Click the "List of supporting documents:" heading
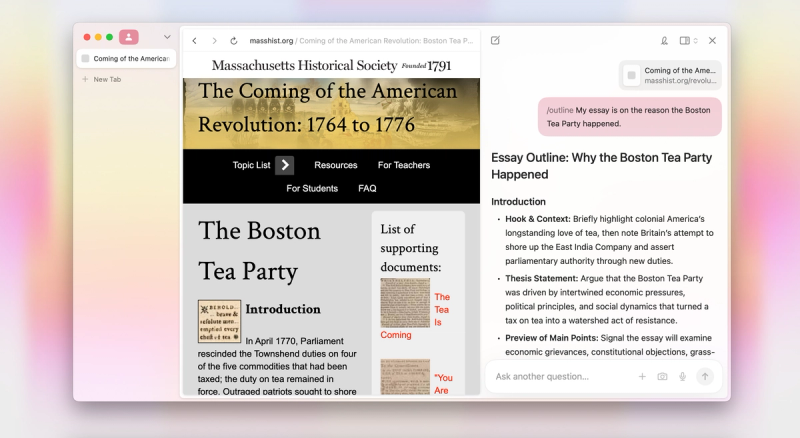Image resolution: width=800 pixels, height=438 pixels. coord(411,248)
